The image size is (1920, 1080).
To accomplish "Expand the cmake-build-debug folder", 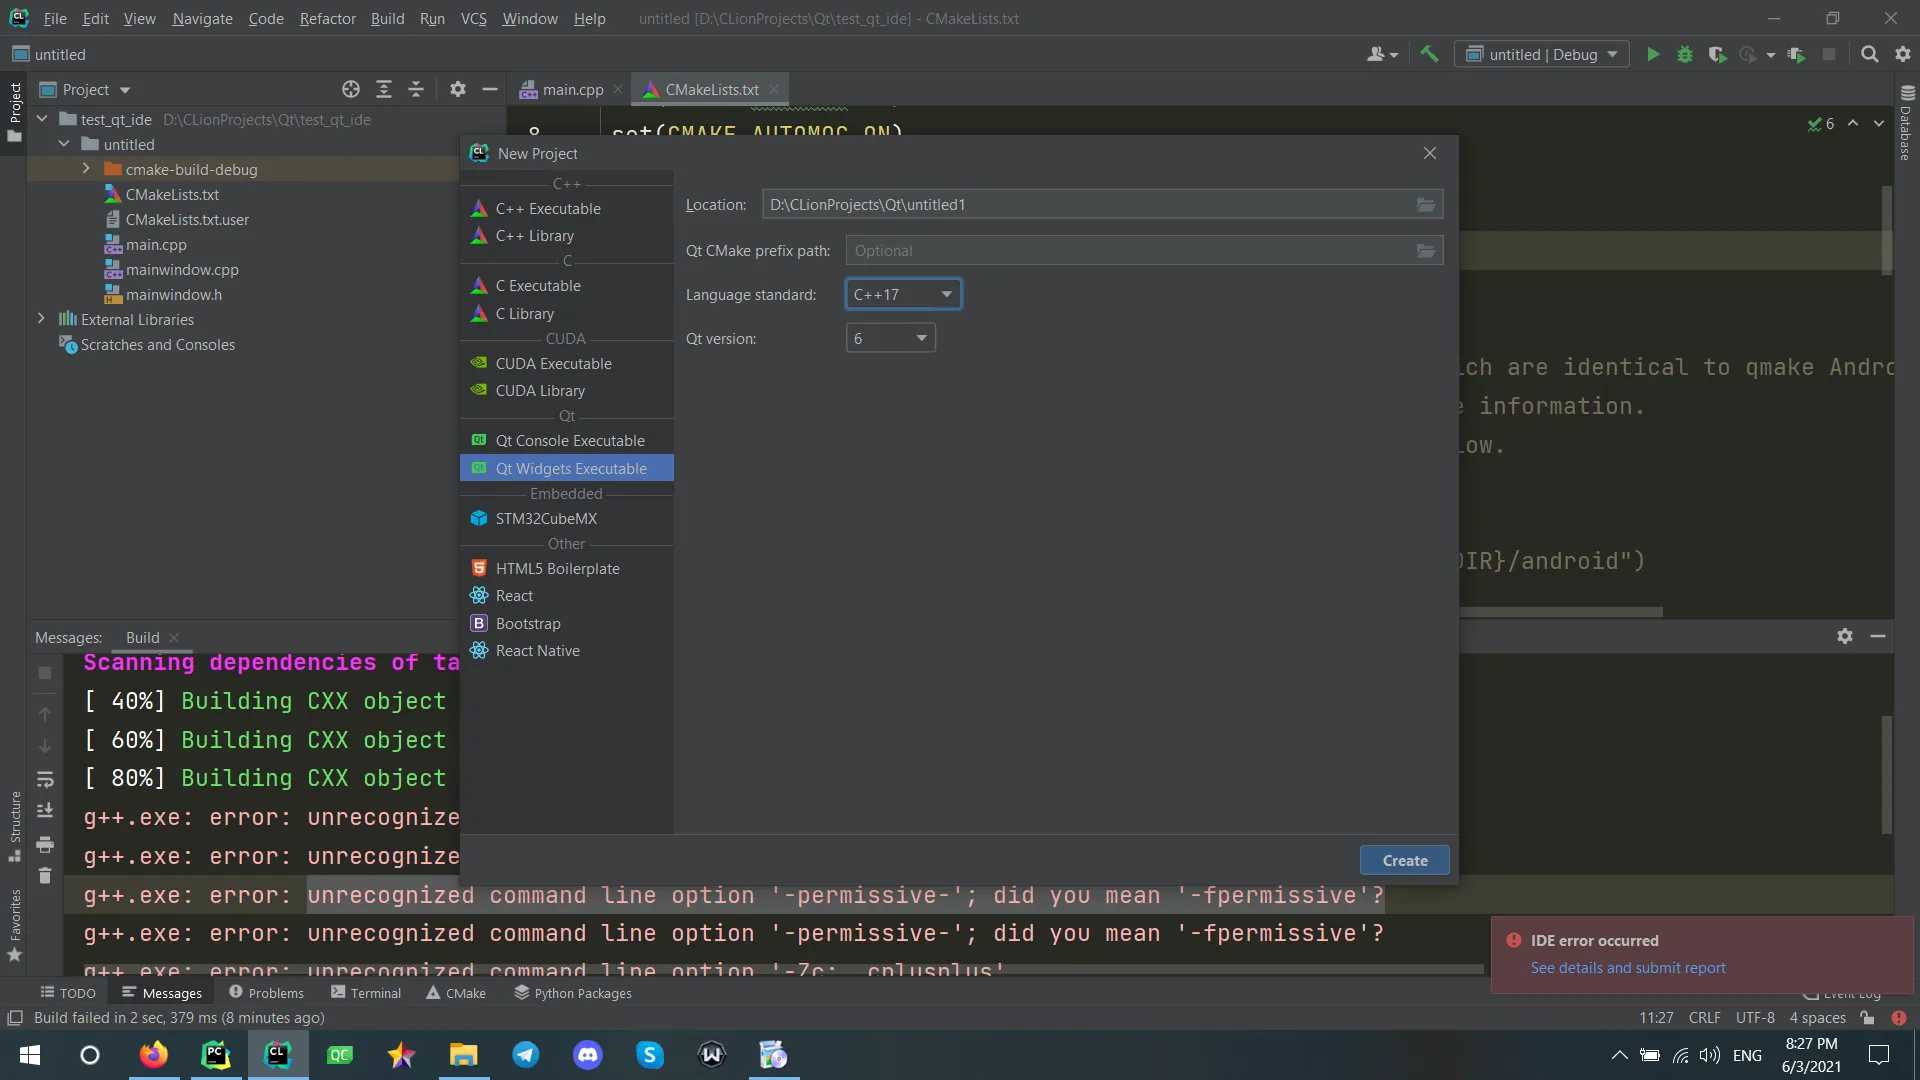I will pos(86,169).
